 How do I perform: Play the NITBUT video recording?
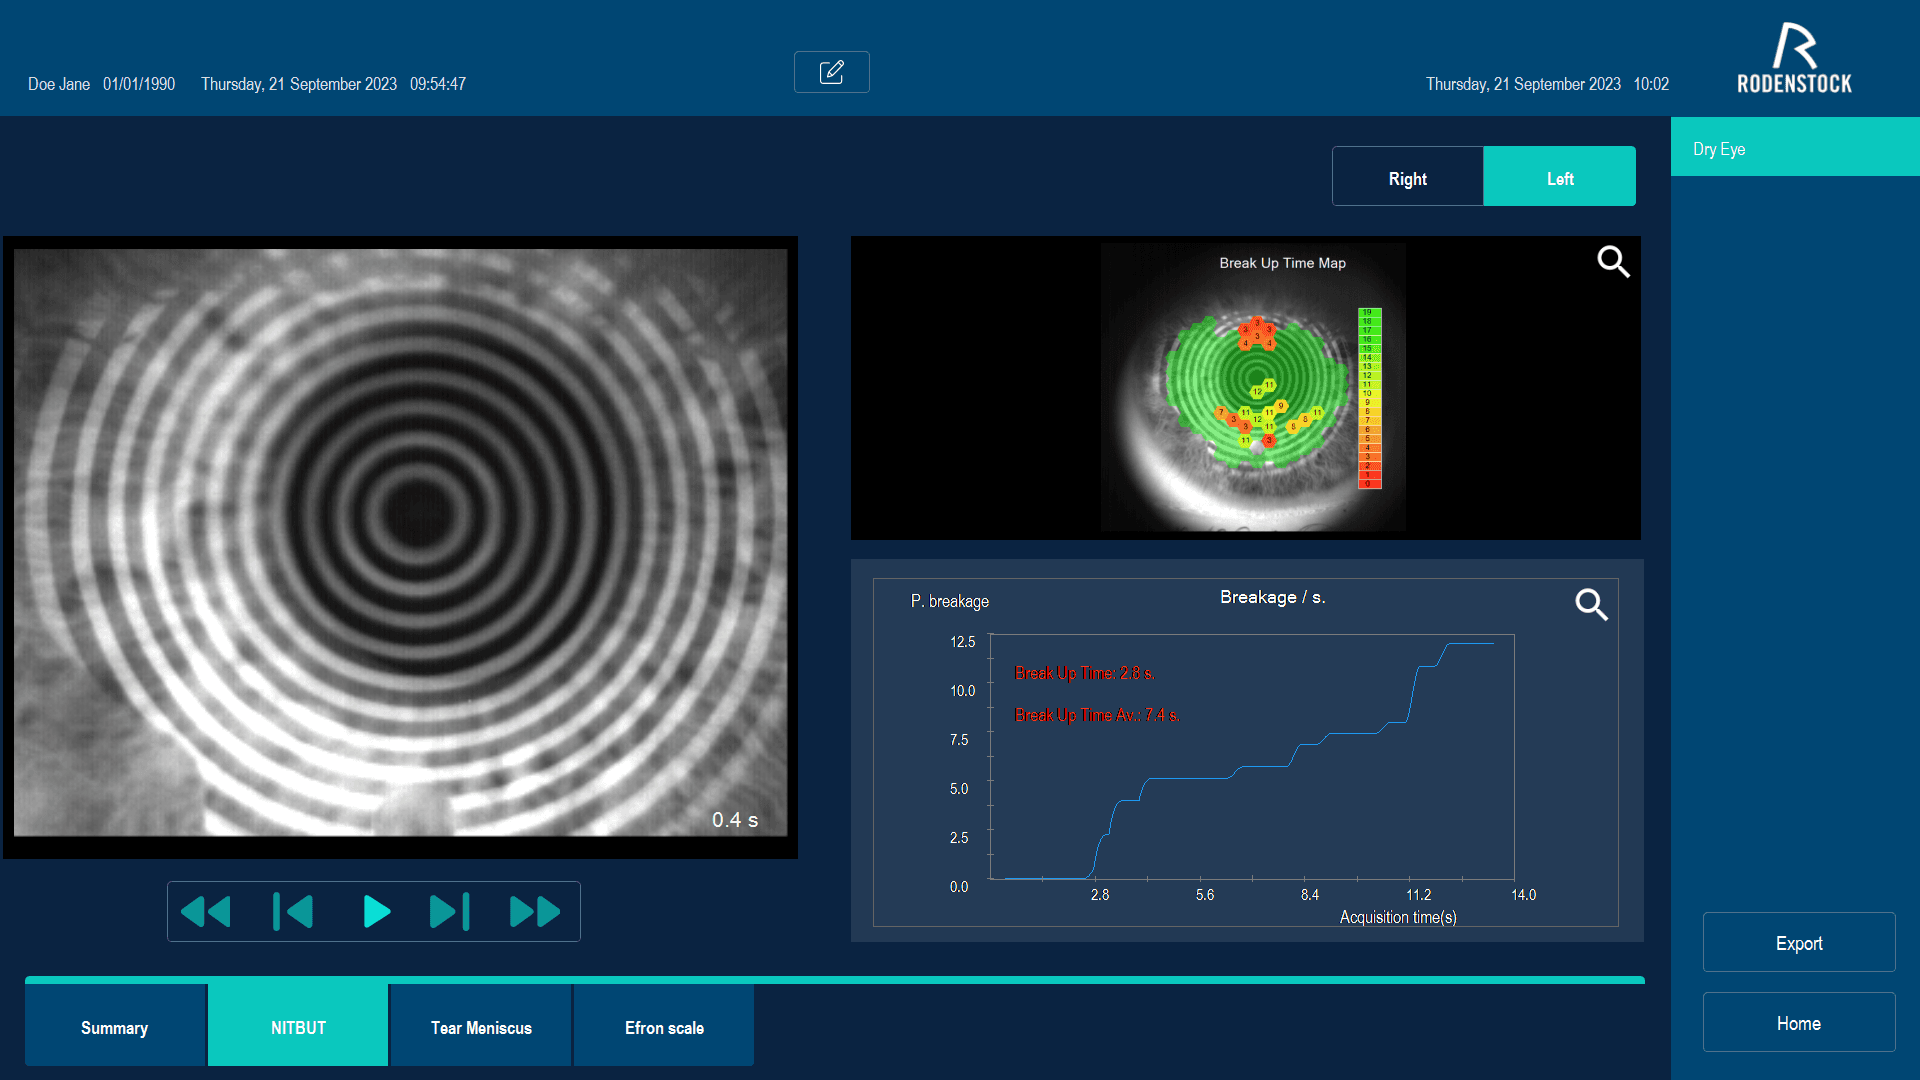pyautogui.click(x=376, y=912)
